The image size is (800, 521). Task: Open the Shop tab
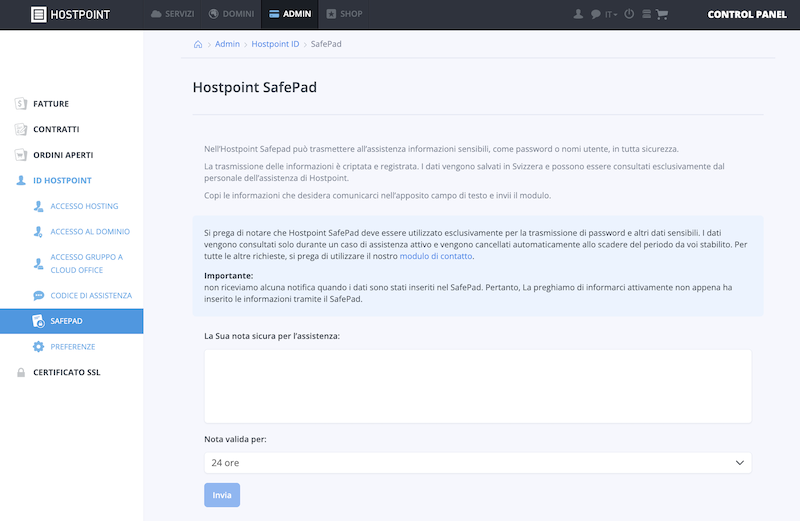click(x=344, y=14)
